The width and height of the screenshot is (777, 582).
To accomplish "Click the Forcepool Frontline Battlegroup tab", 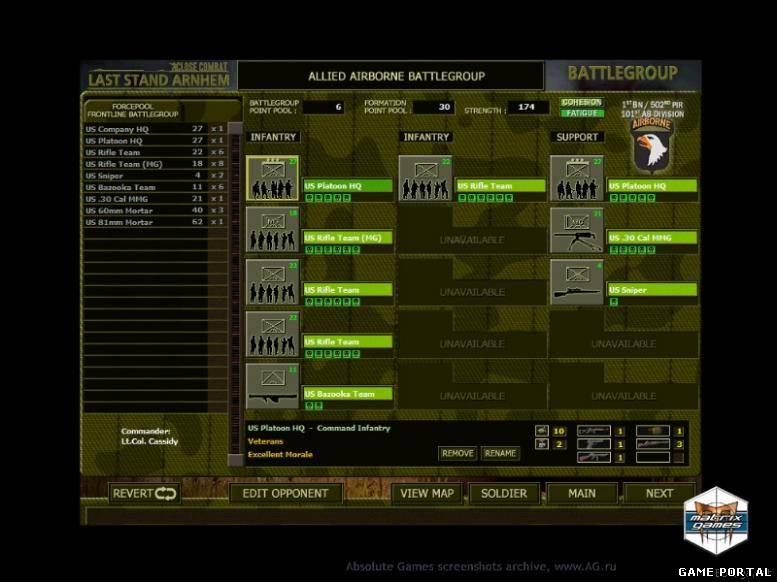I will point(133,110).
